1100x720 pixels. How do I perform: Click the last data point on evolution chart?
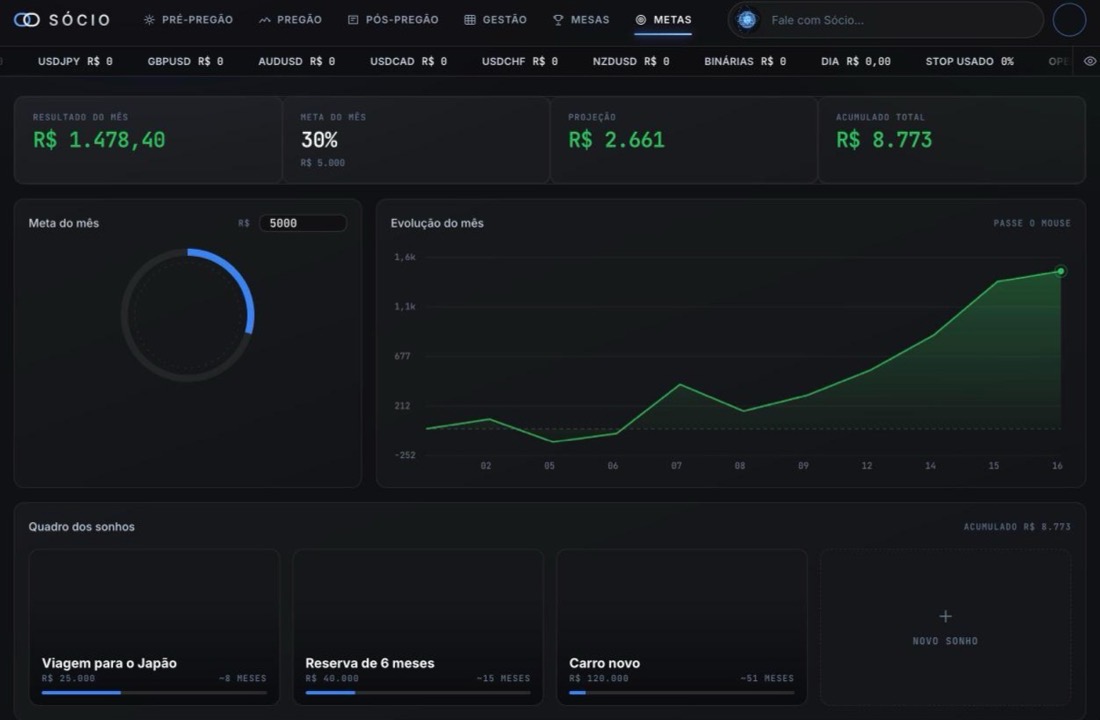(x=1061, y=271)
